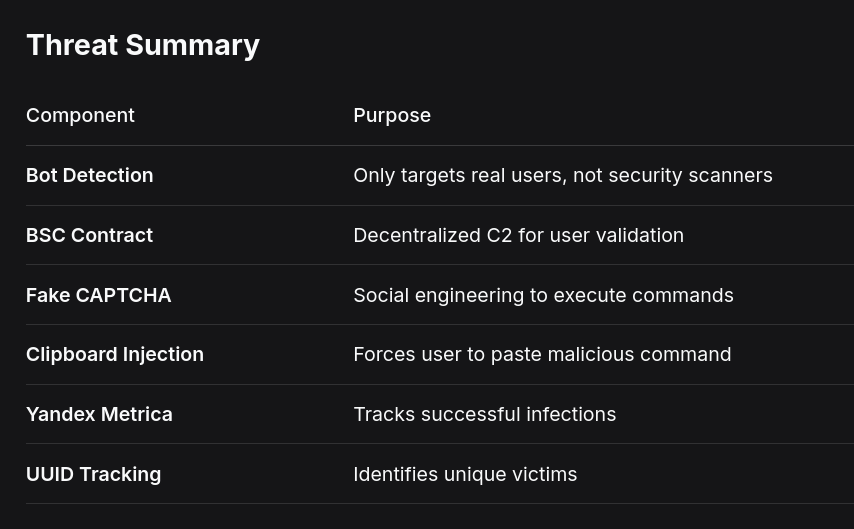
Task: Click the word 'victims' in UUID row
Action: pyautogui.click(x=544, y=475)
